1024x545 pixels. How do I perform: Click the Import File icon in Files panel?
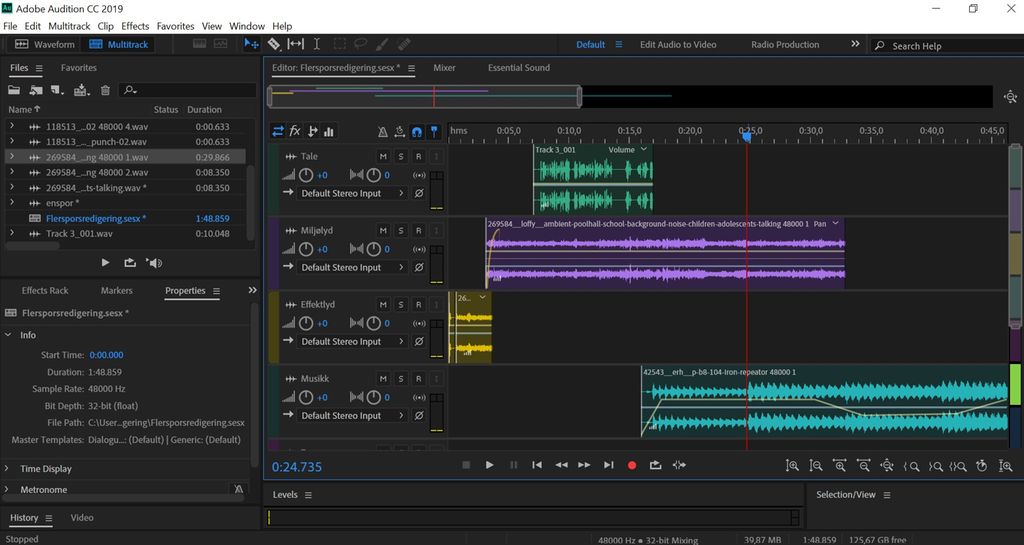click(36, 90)
